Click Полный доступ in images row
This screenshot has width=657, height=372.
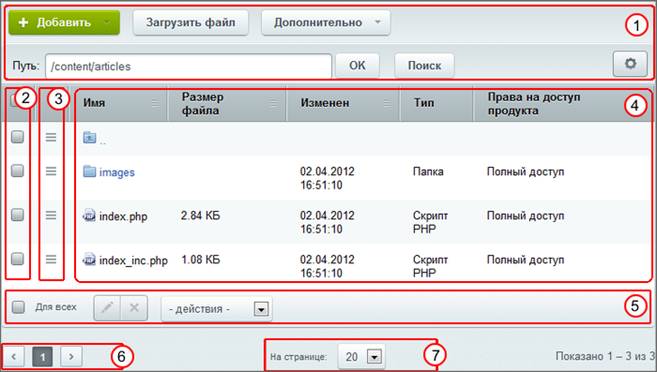(525, 172)
